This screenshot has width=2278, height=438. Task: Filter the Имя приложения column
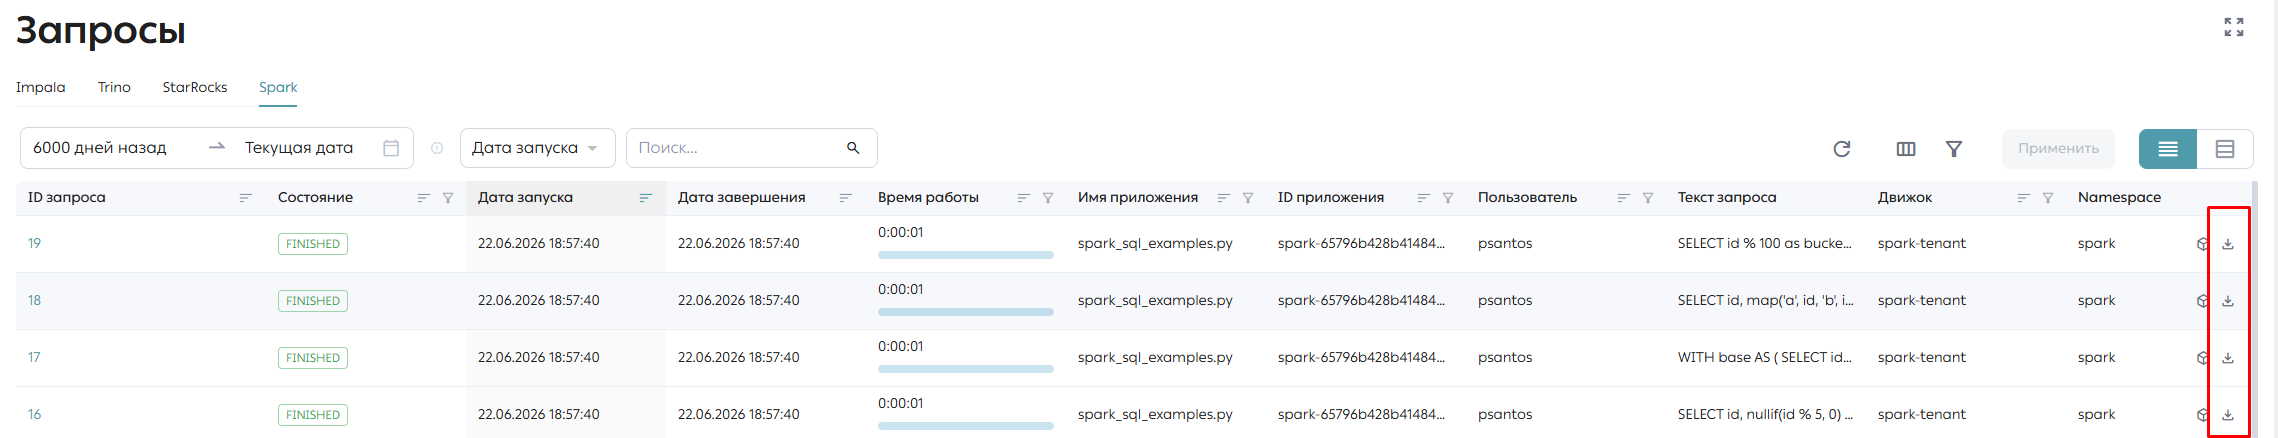1248,198
